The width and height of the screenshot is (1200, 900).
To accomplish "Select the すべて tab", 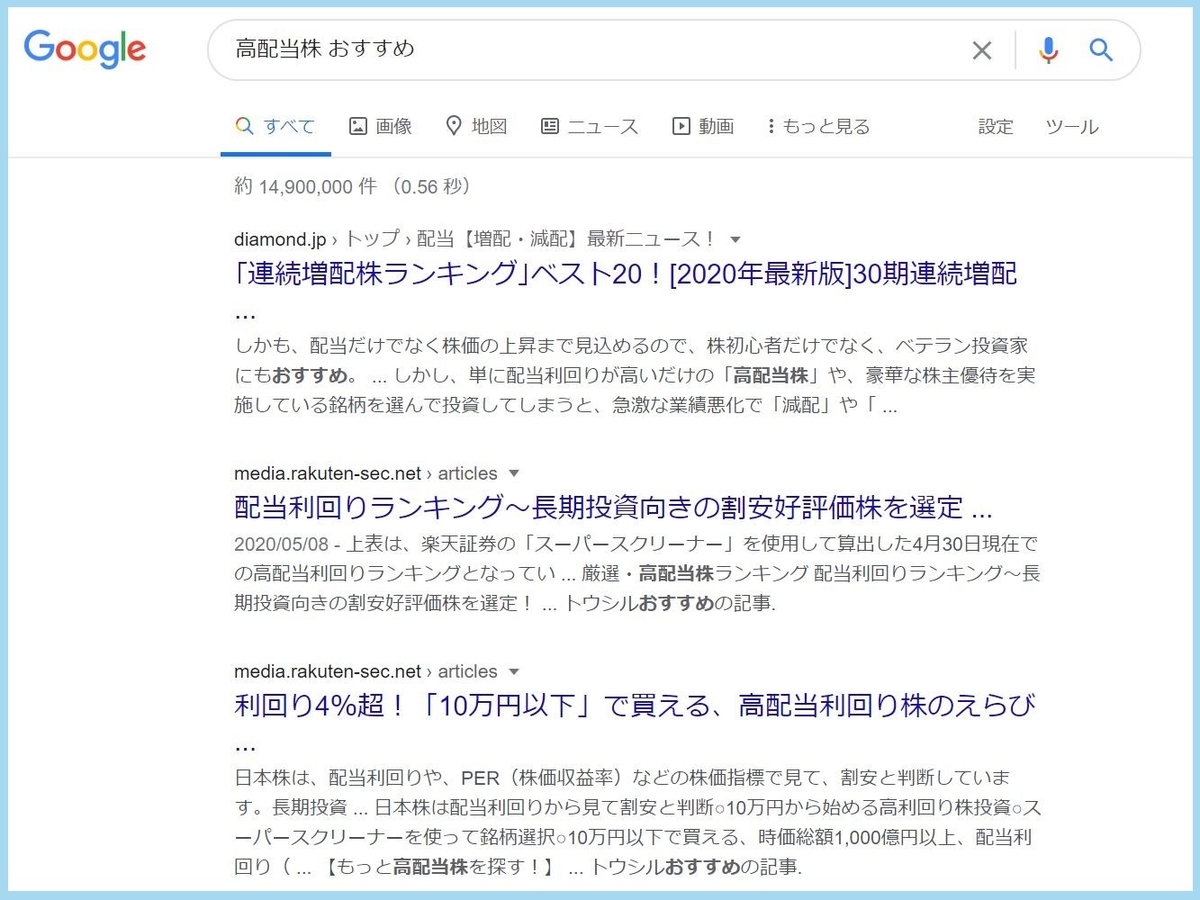I will pyautogui.click(x=275, y=127).
